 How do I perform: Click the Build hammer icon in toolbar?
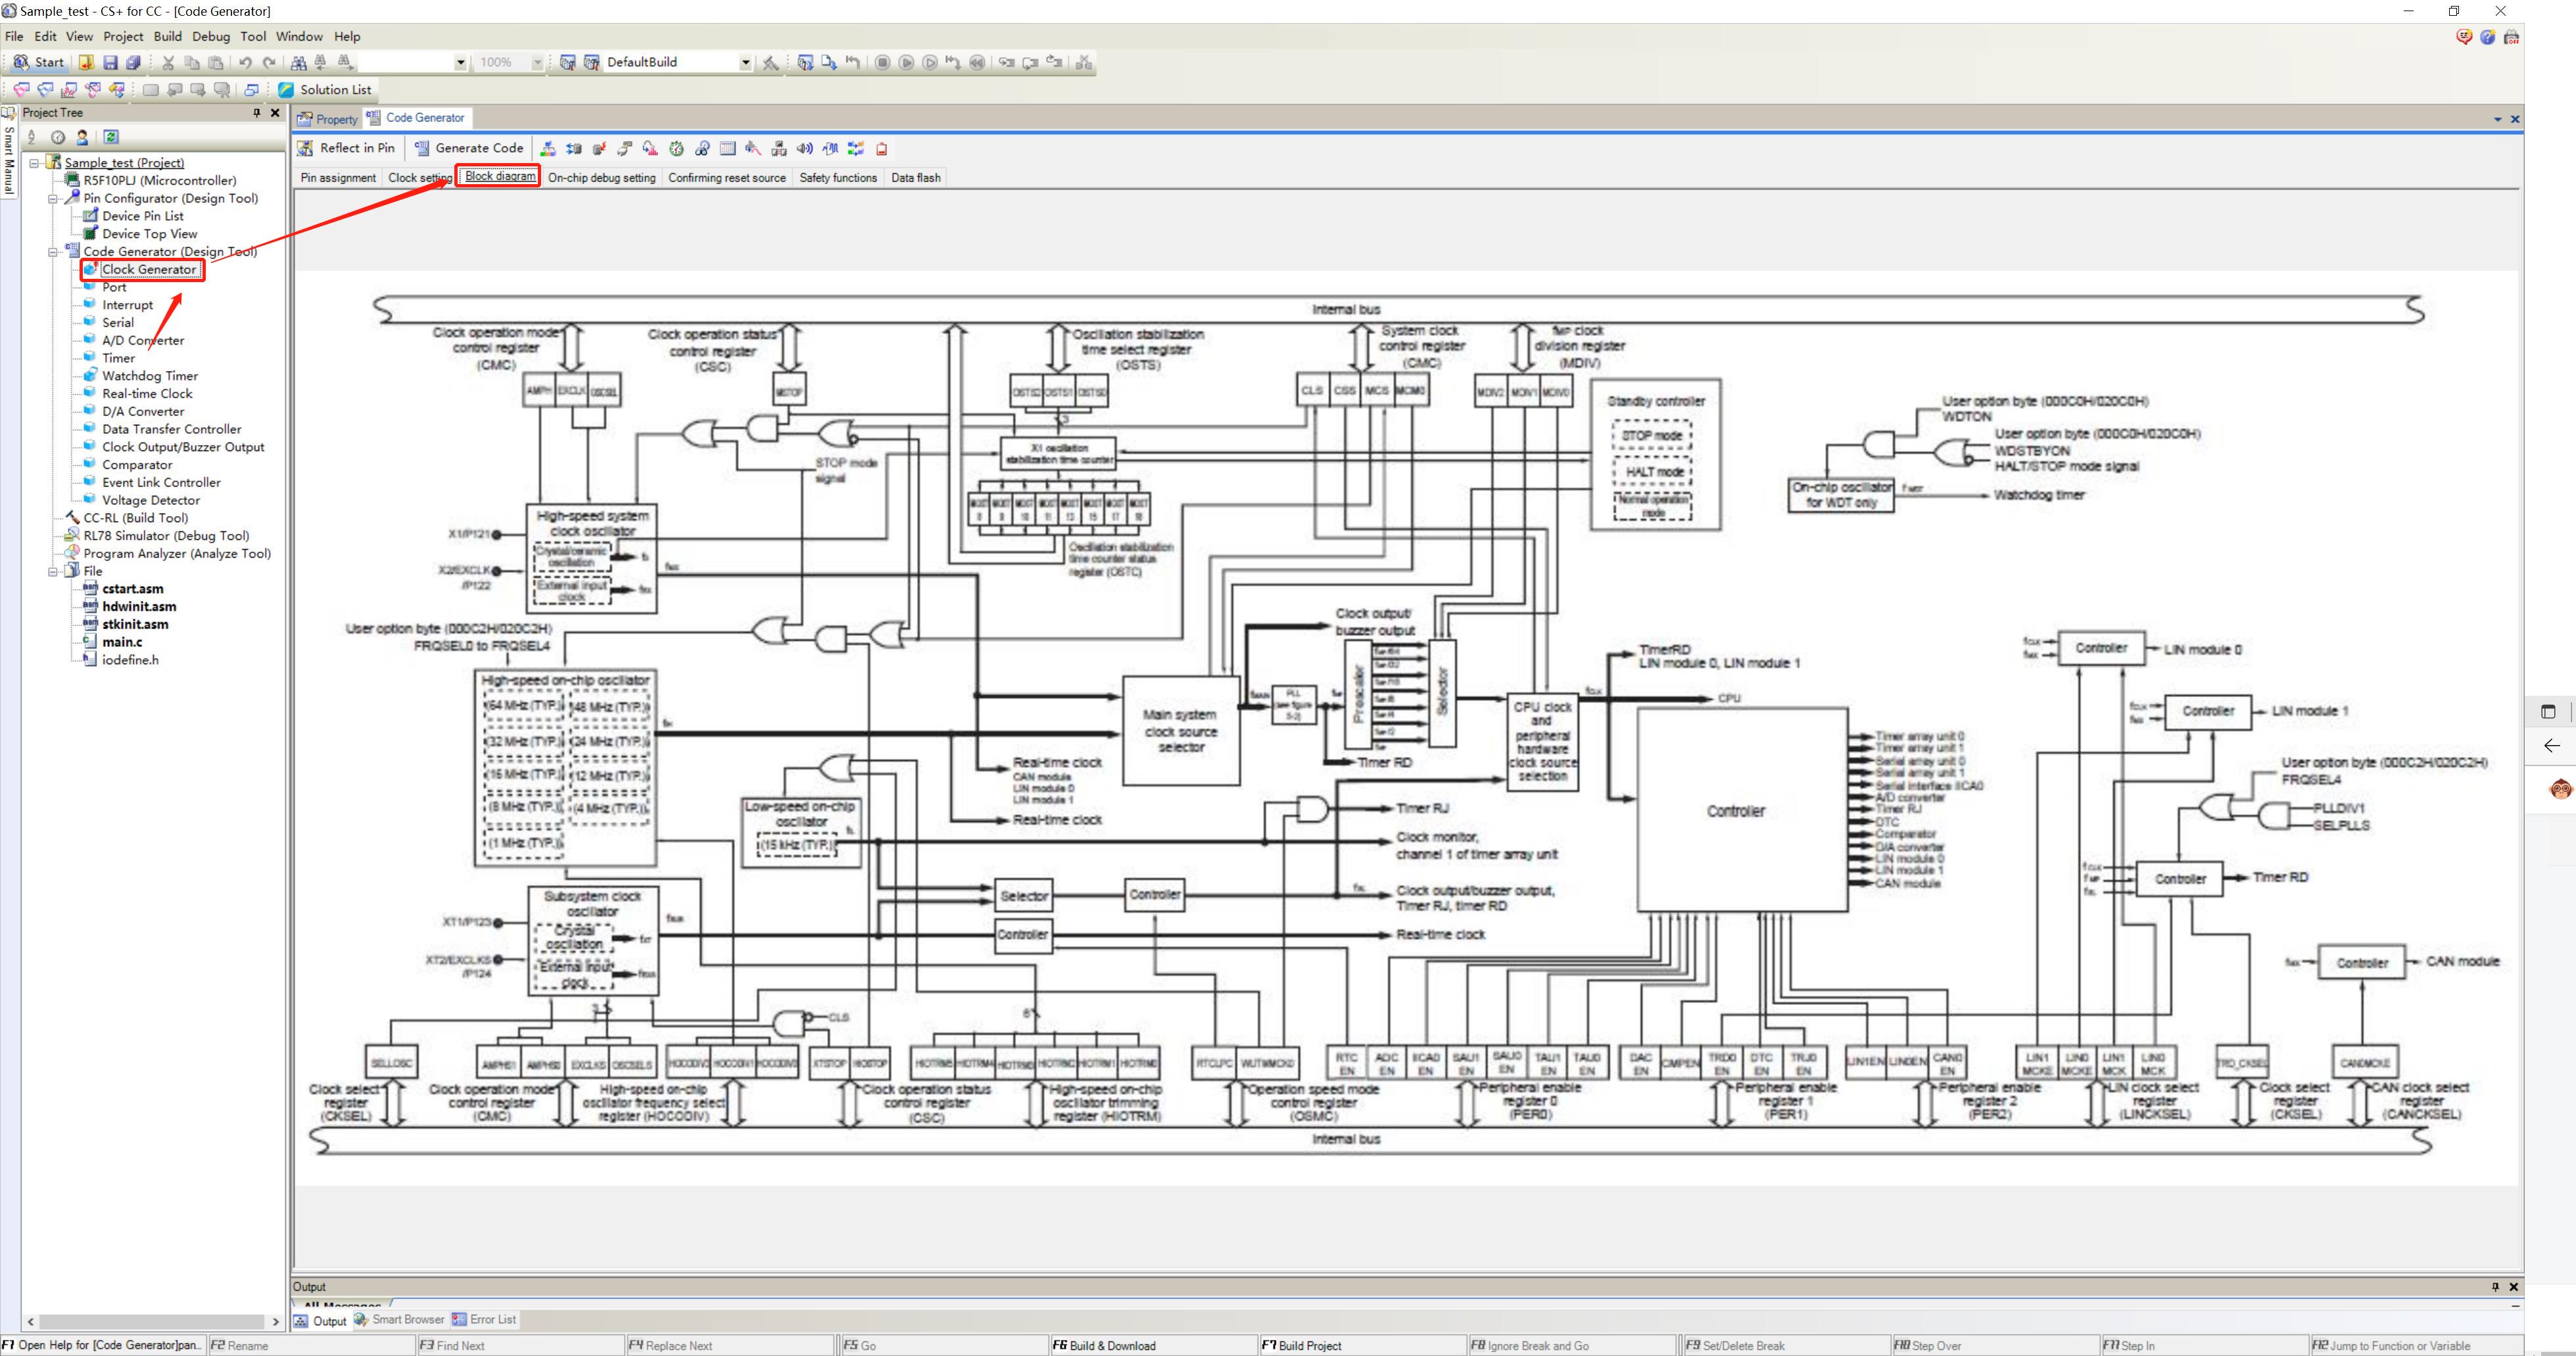[x=770, y=62]
